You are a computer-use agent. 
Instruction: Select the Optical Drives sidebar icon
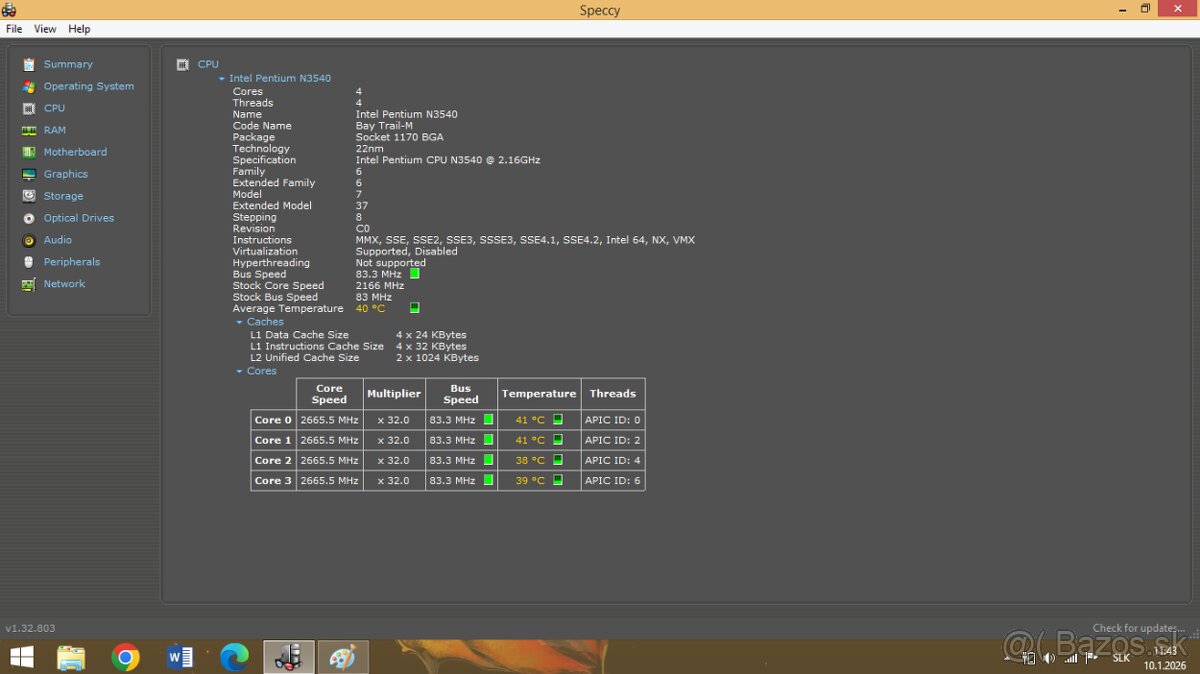[x=30, y=217]
